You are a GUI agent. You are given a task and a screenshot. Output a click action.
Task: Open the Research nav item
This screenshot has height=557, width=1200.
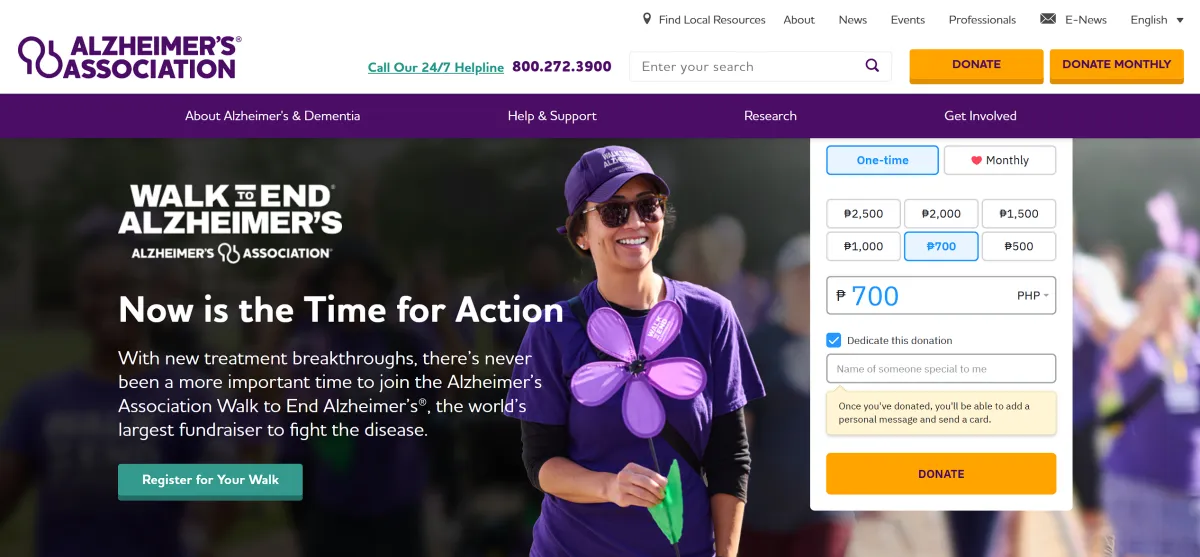click(770, 116)
